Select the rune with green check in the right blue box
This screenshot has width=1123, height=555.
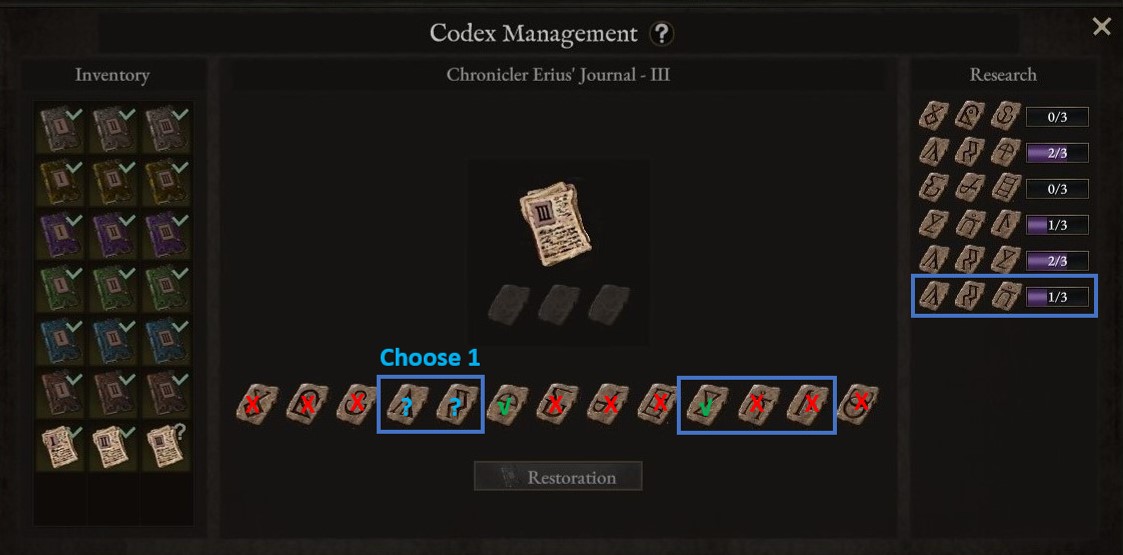tap(708, 404)
